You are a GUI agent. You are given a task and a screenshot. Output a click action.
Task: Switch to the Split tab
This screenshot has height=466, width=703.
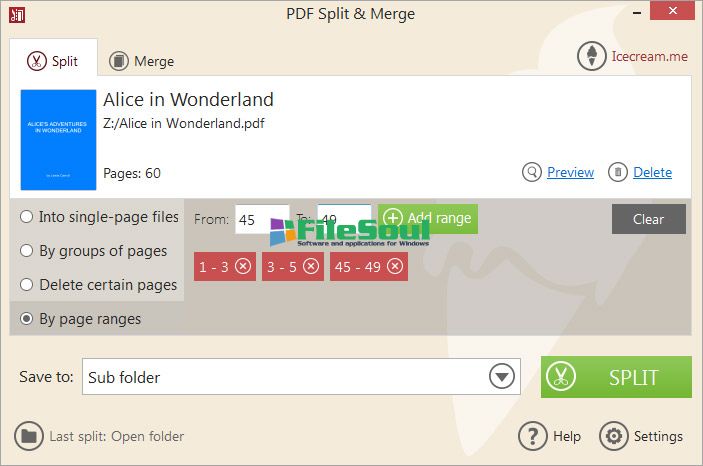53,61
